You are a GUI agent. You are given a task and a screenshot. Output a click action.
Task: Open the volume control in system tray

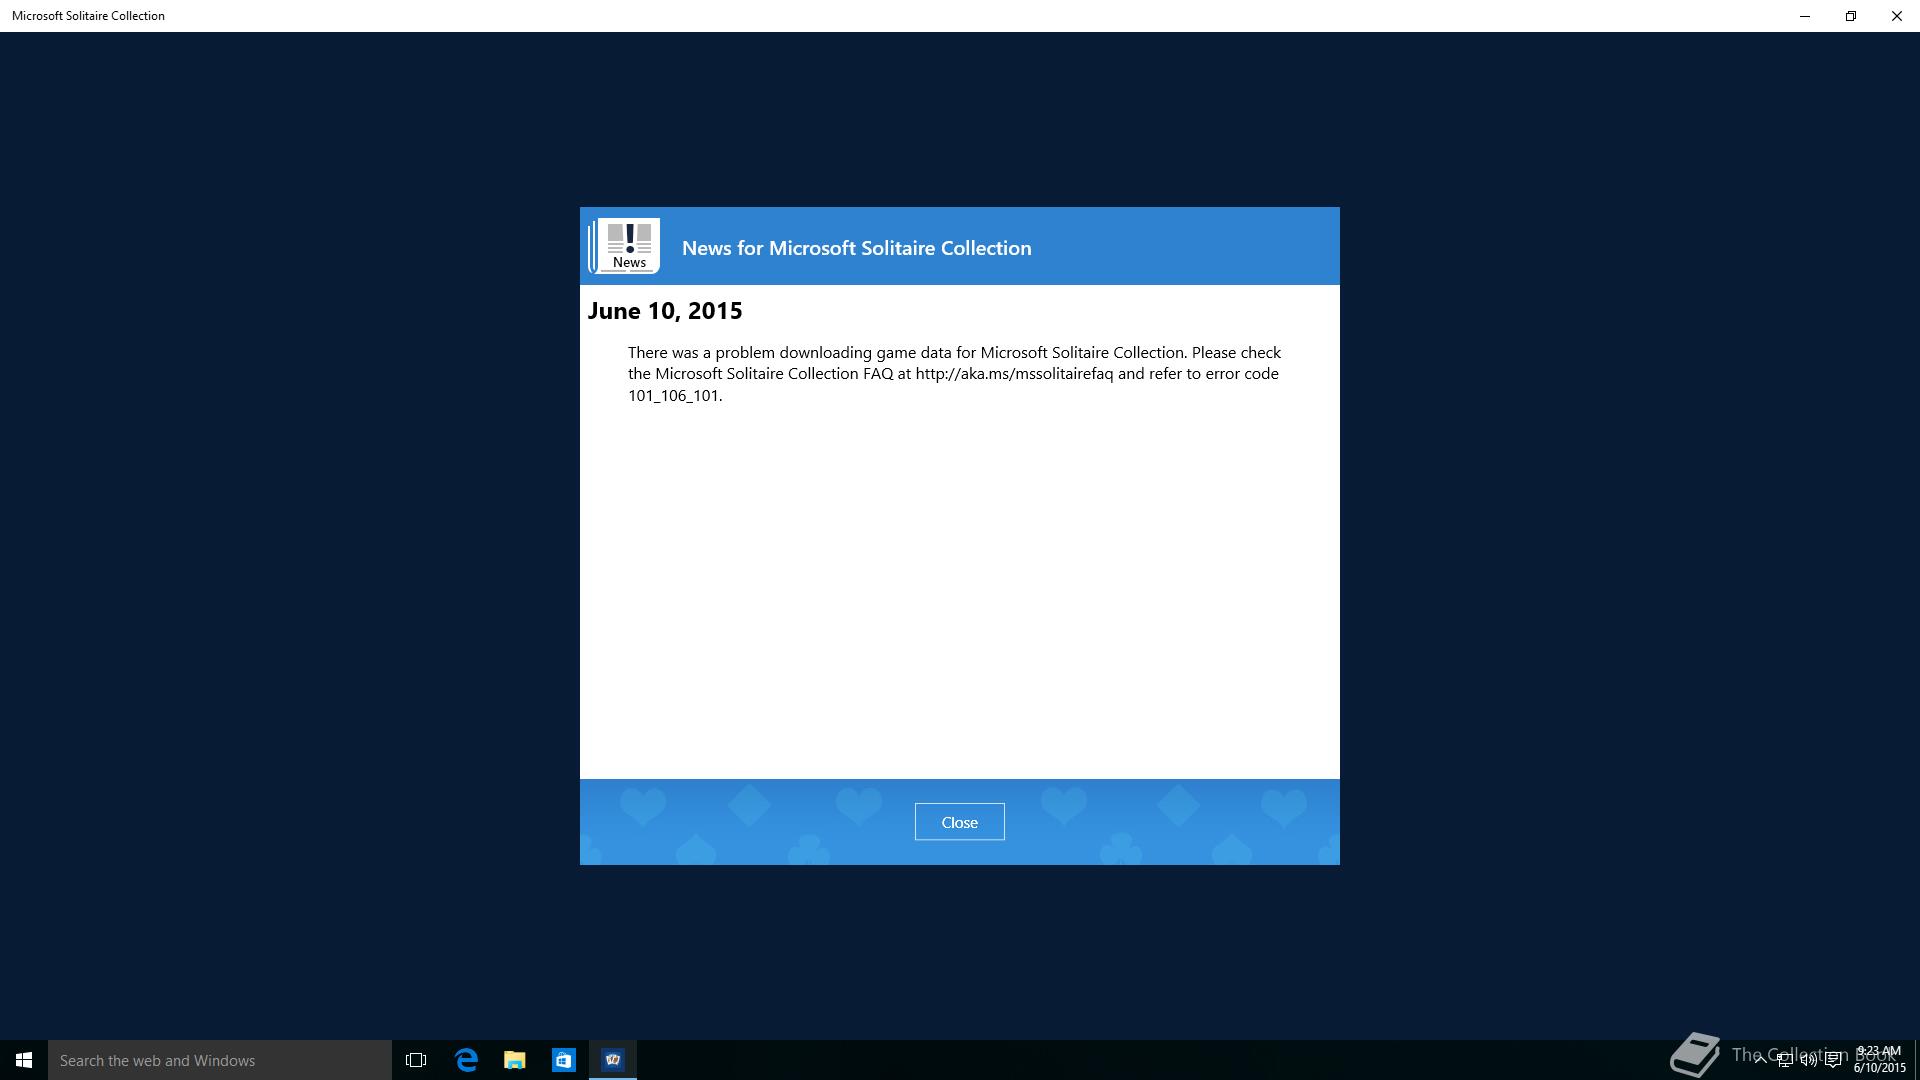[x=1809, y=1060]
